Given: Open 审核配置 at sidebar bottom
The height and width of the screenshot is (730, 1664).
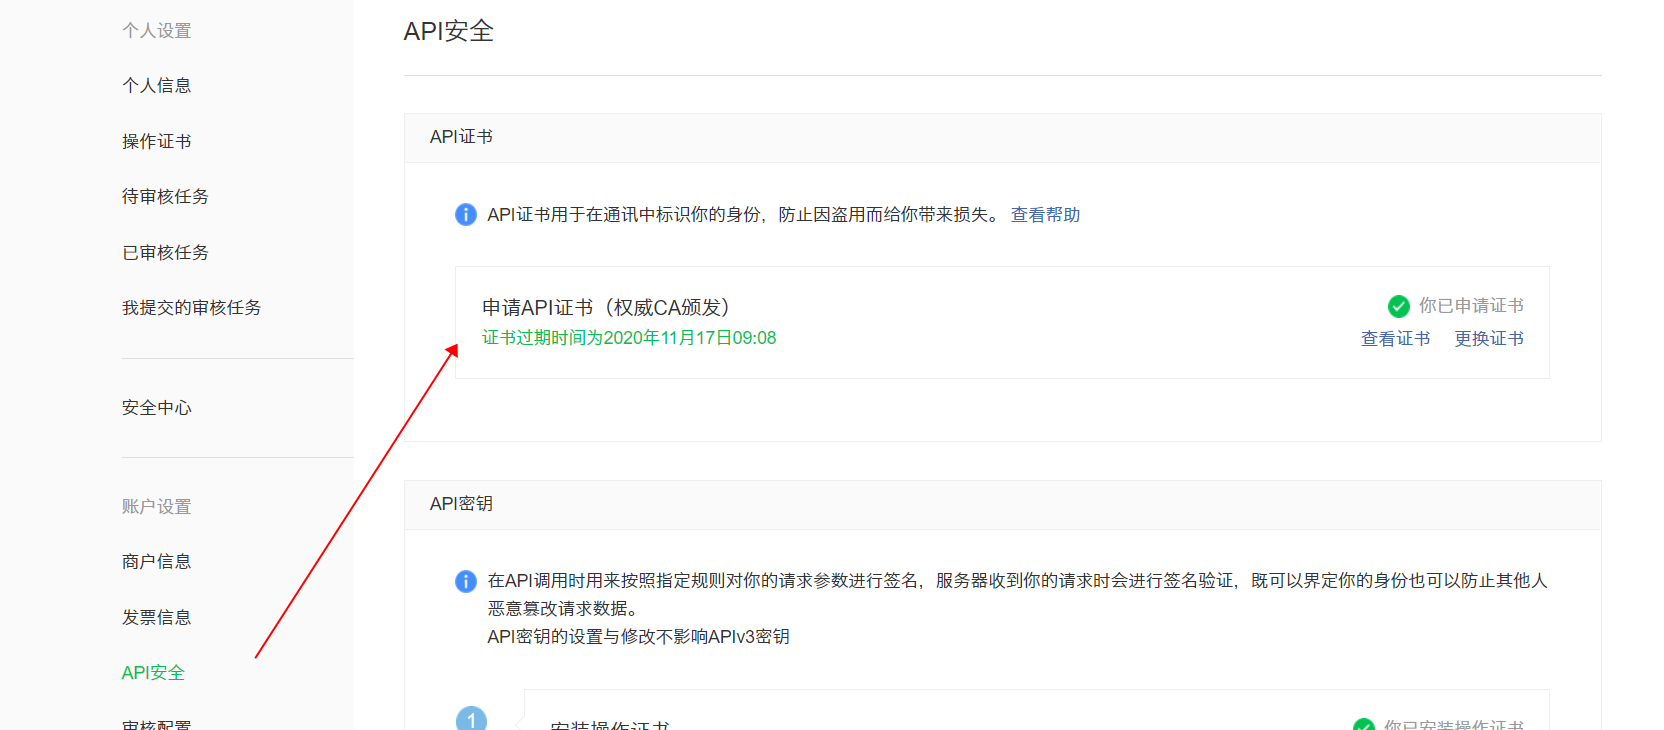Looking at the screenshot, I should pos(157,724).
